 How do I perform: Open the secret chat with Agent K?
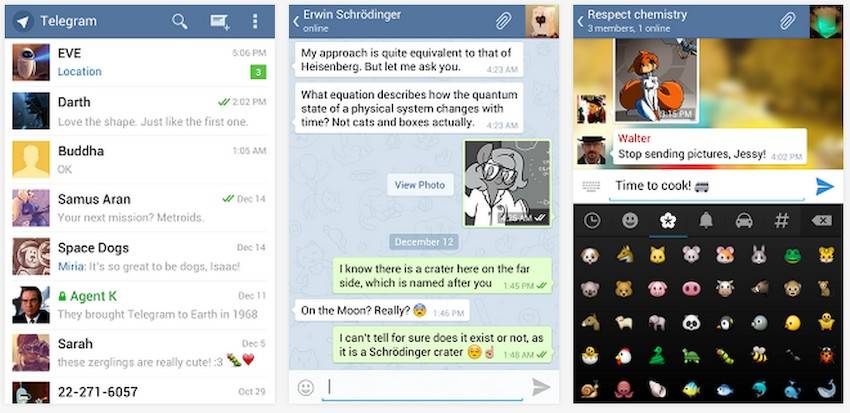point(140,305)
